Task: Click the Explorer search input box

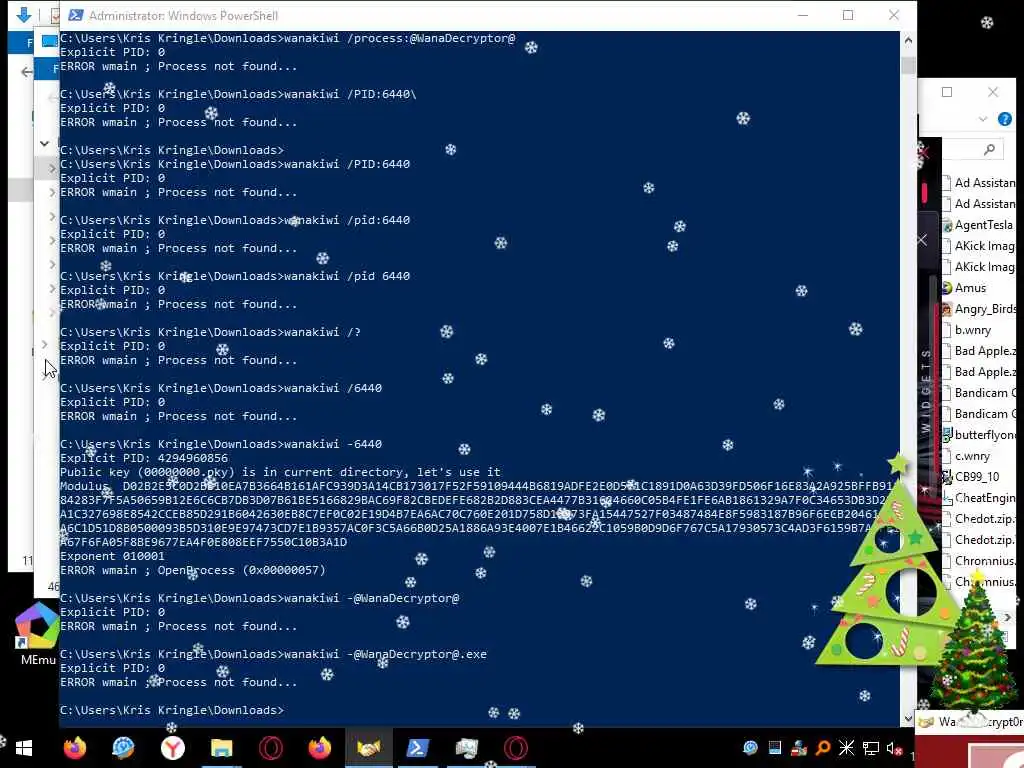Action: coord(973,150)
